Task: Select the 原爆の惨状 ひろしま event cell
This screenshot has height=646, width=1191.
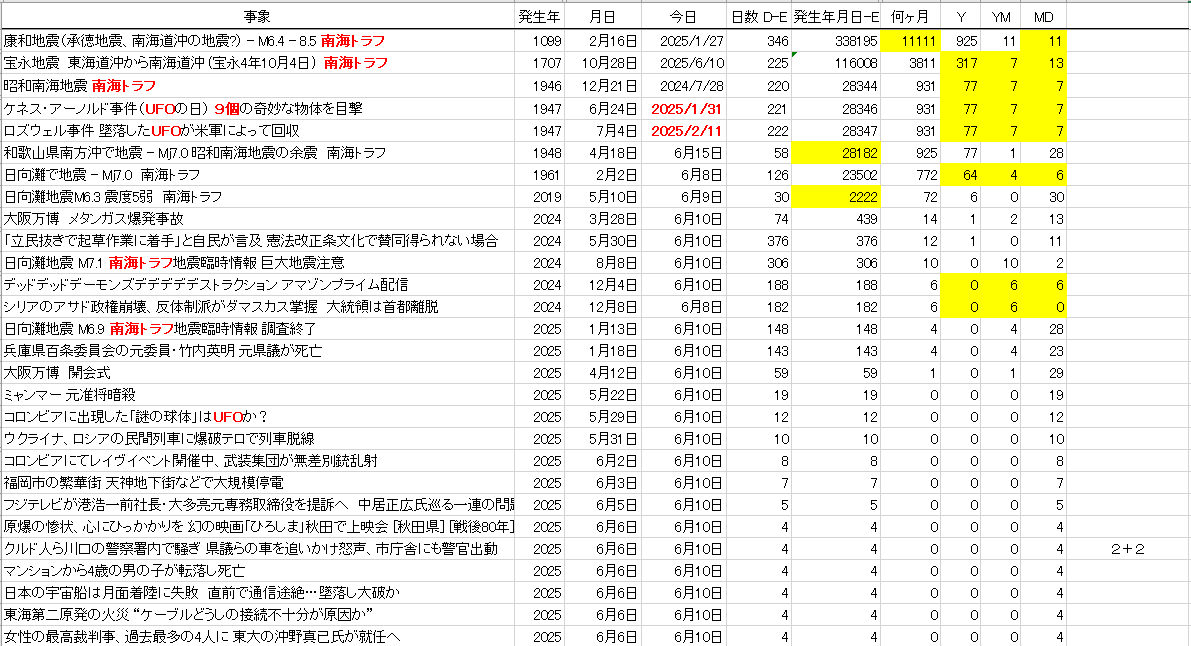Action: (257, 527)
